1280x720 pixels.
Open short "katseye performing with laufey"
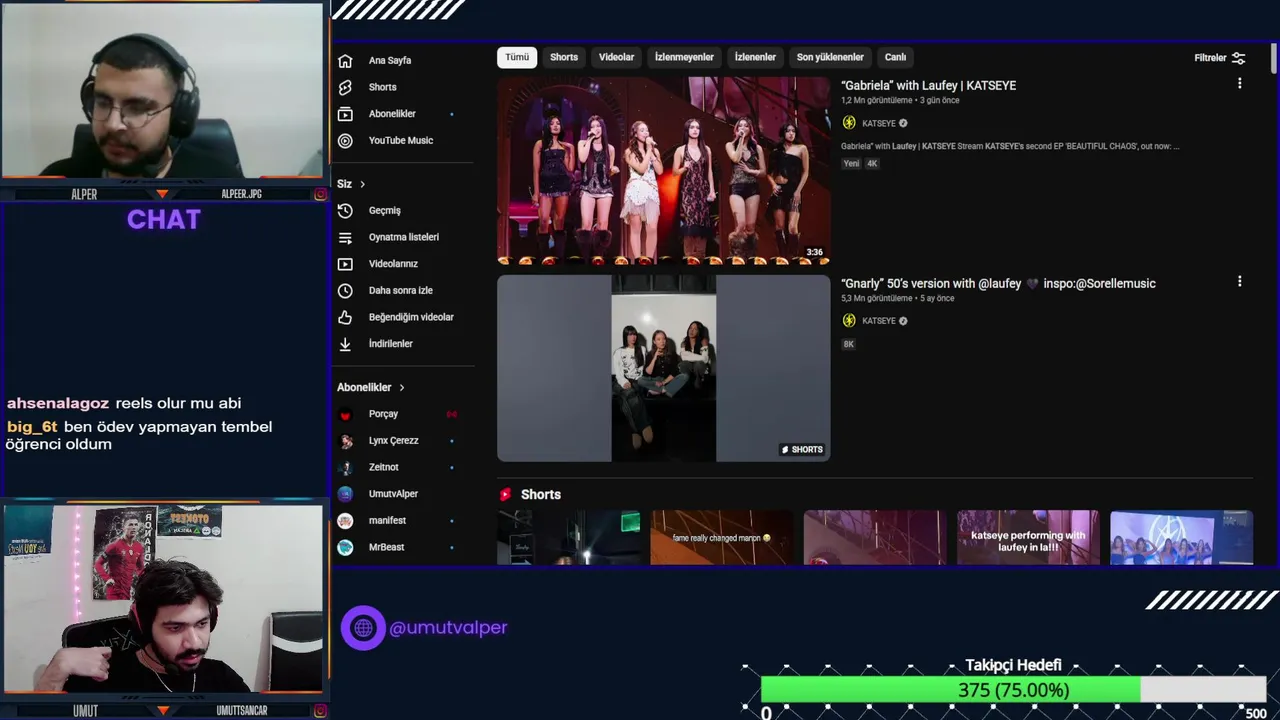pos(1027,538)
